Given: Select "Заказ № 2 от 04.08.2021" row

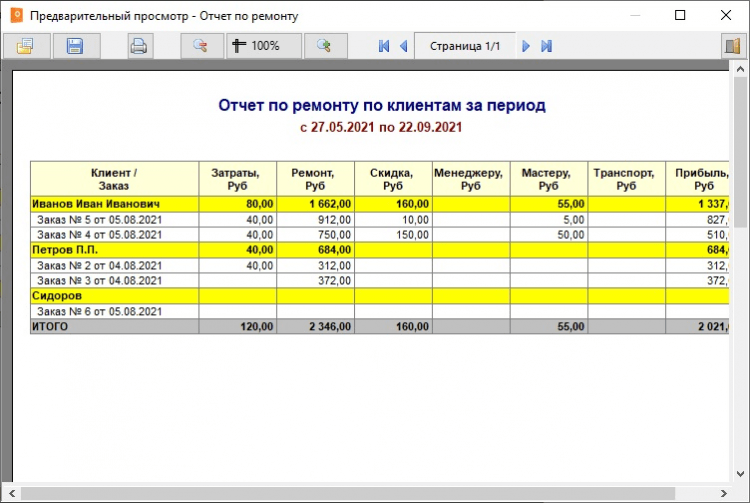Looking at the screenshot, I should pyautogui.click(x=379, y=265).
